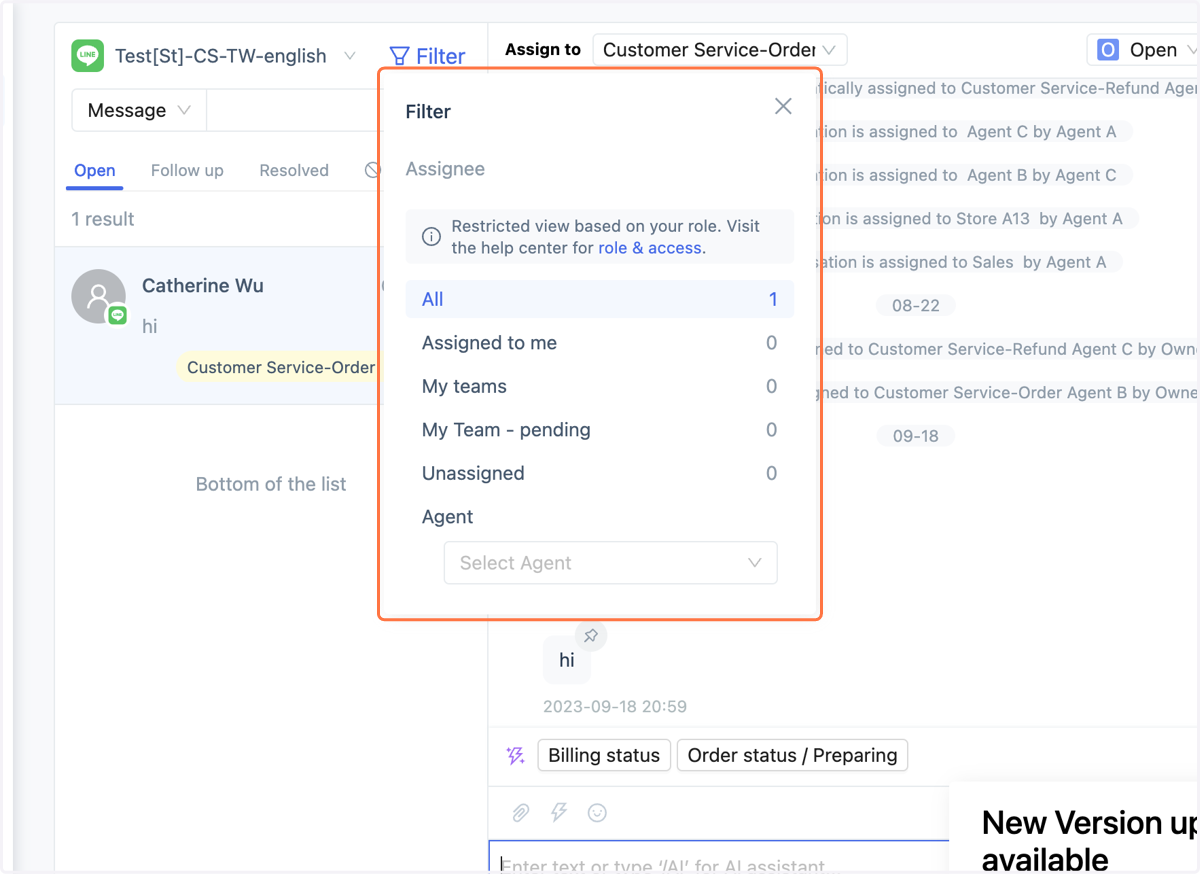Click assigned to Agent C by Agent A log

[x=974, y=131]
